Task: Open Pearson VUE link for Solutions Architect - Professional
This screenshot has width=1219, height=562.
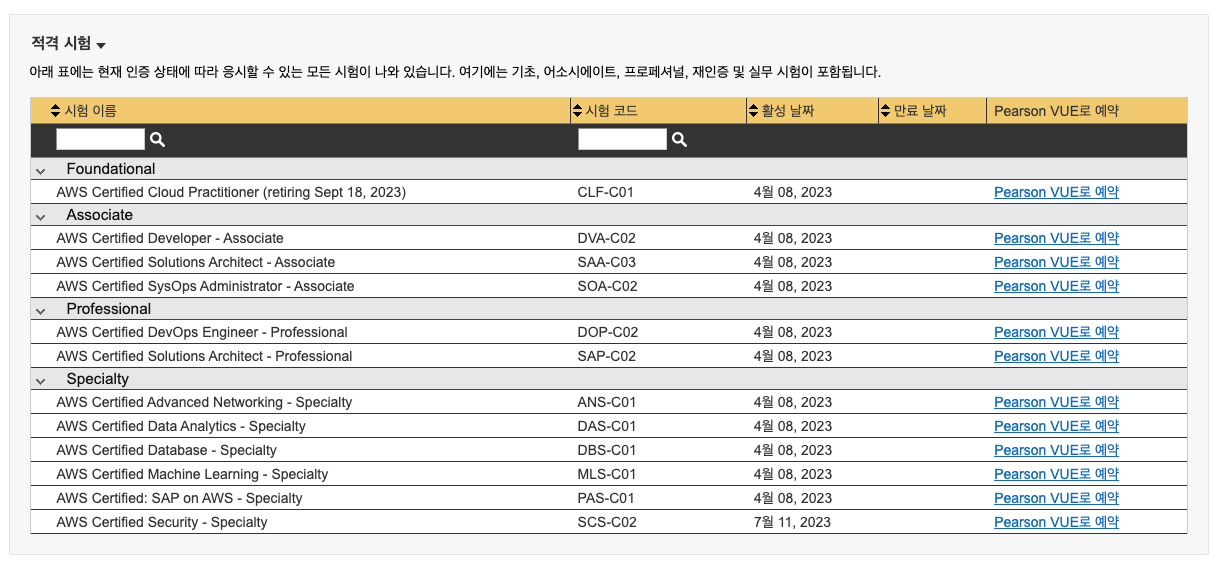Action: point(1056,356)
